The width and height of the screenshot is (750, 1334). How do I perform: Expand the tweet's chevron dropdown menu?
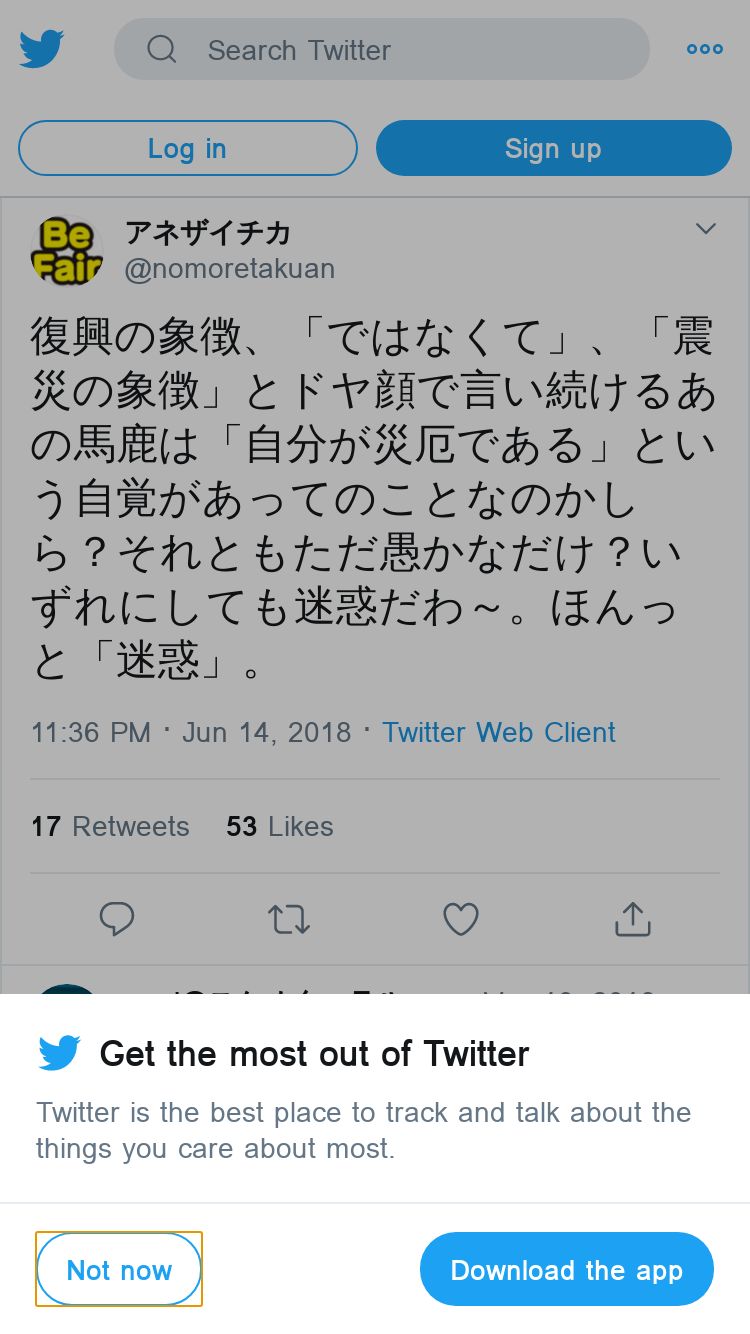[706, 229]
